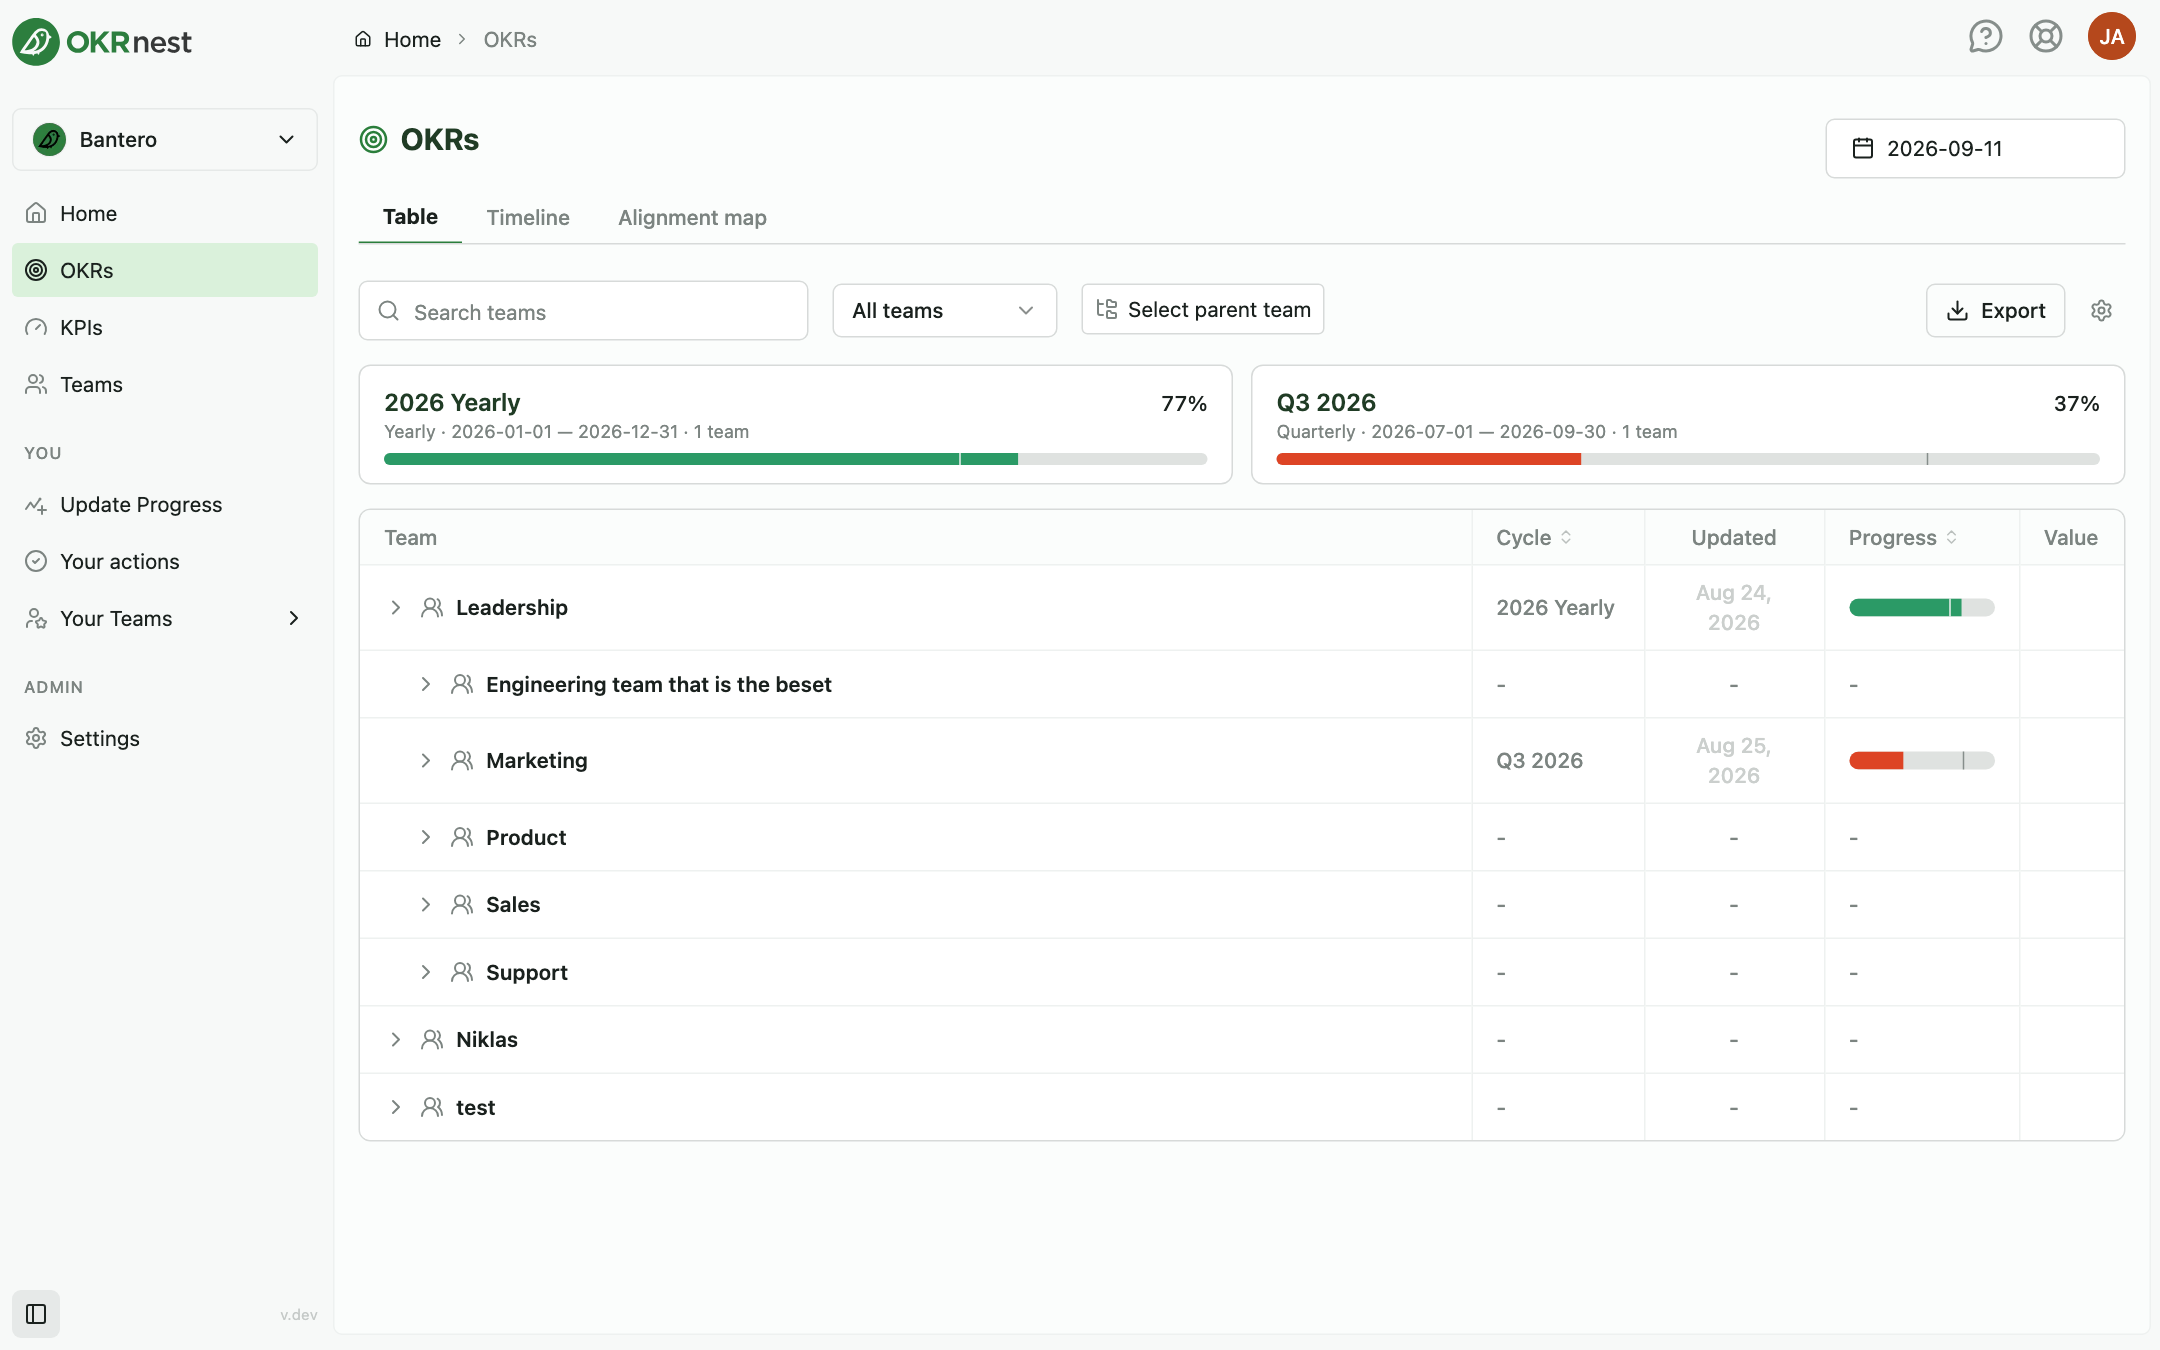Click the OKRs page target icon

(373, 139)
